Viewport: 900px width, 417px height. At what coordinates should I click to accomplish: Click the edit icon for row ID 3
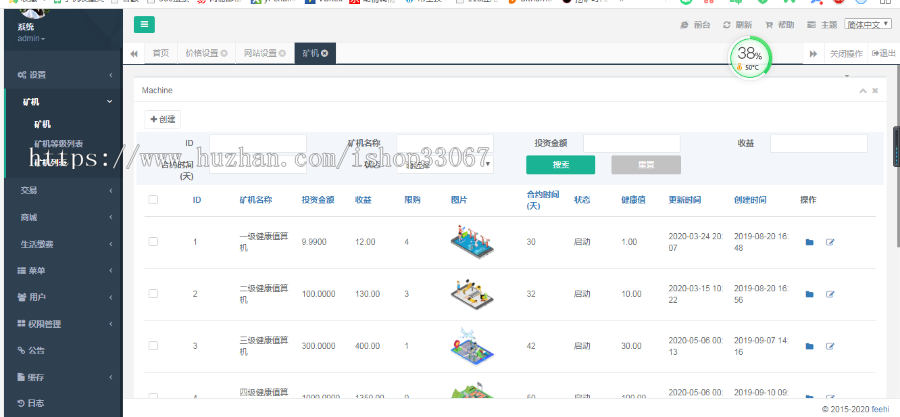coord(830,346)
